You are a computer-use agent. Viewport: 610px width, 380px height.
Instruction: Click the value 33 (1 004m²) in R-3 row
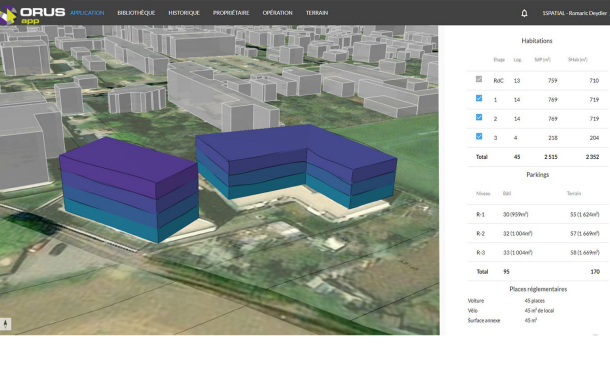point(517,252)
